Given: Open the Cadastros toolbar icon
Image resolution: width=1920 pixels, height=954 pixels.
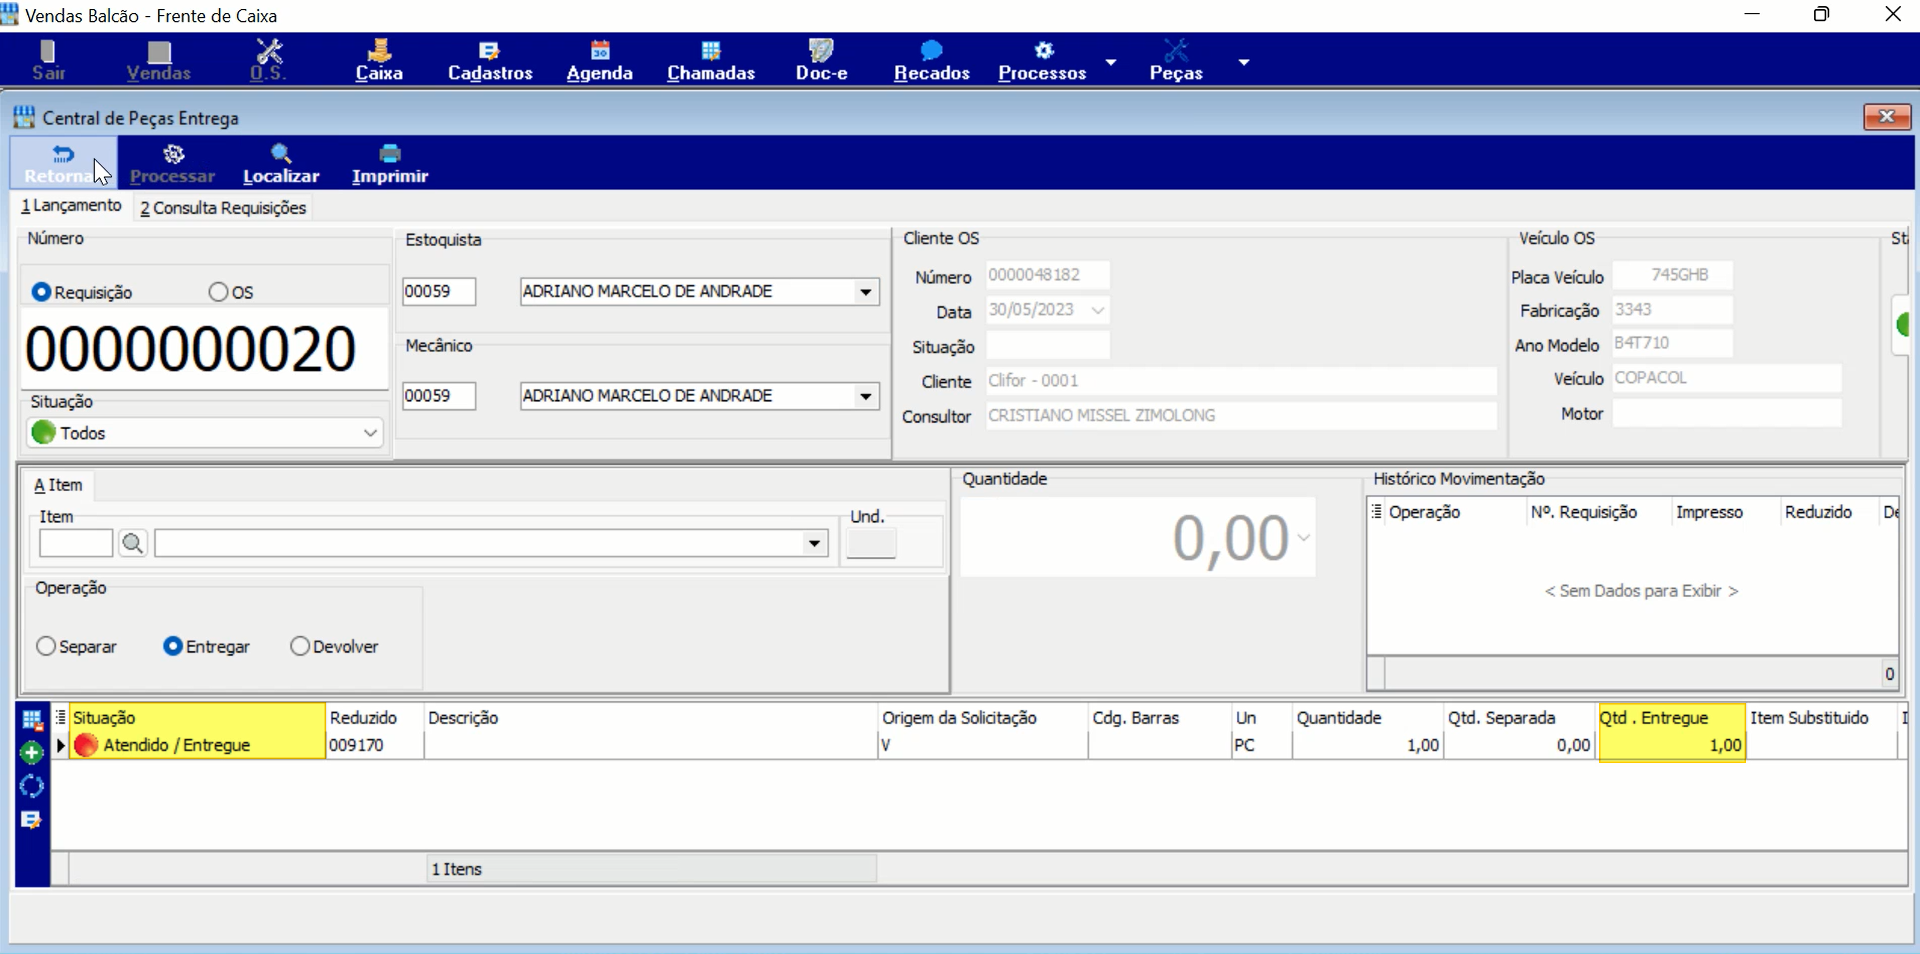Looking at the screenshot, I should pyautogui.click(x=489, y=51).
